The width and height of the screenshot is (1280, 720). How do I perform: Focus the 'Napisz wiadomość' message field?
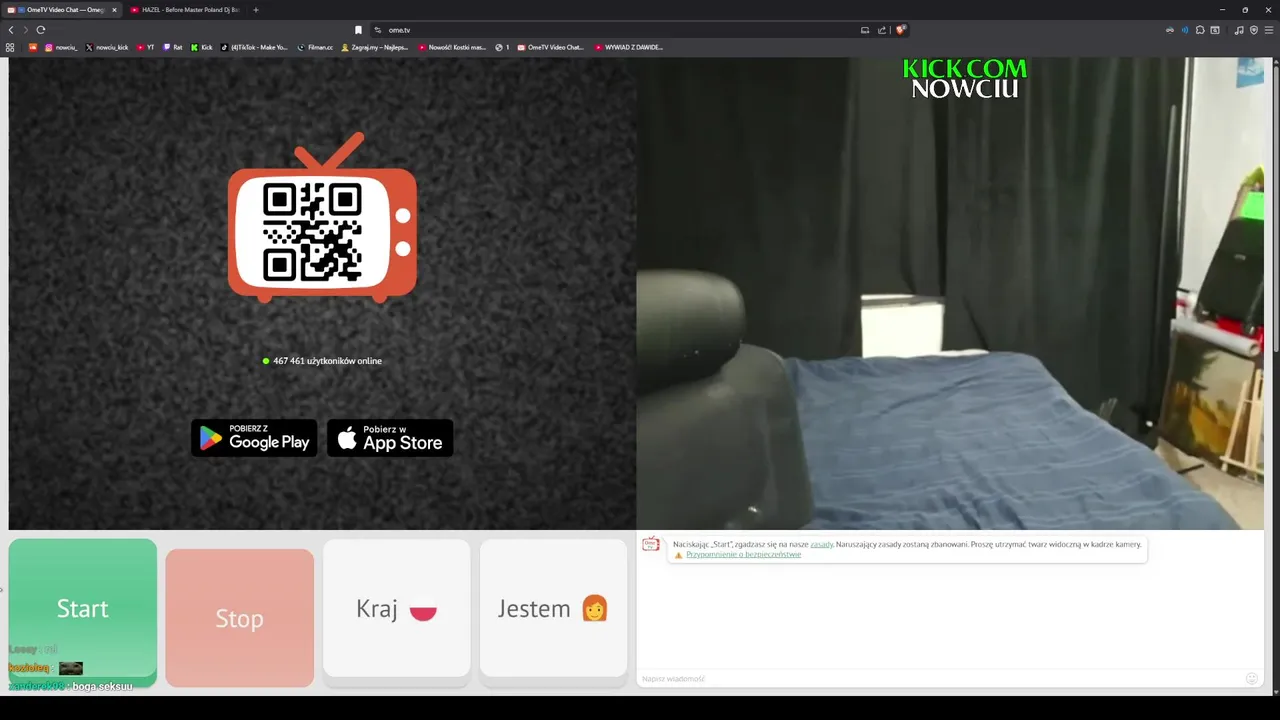[x=940, y=678]
